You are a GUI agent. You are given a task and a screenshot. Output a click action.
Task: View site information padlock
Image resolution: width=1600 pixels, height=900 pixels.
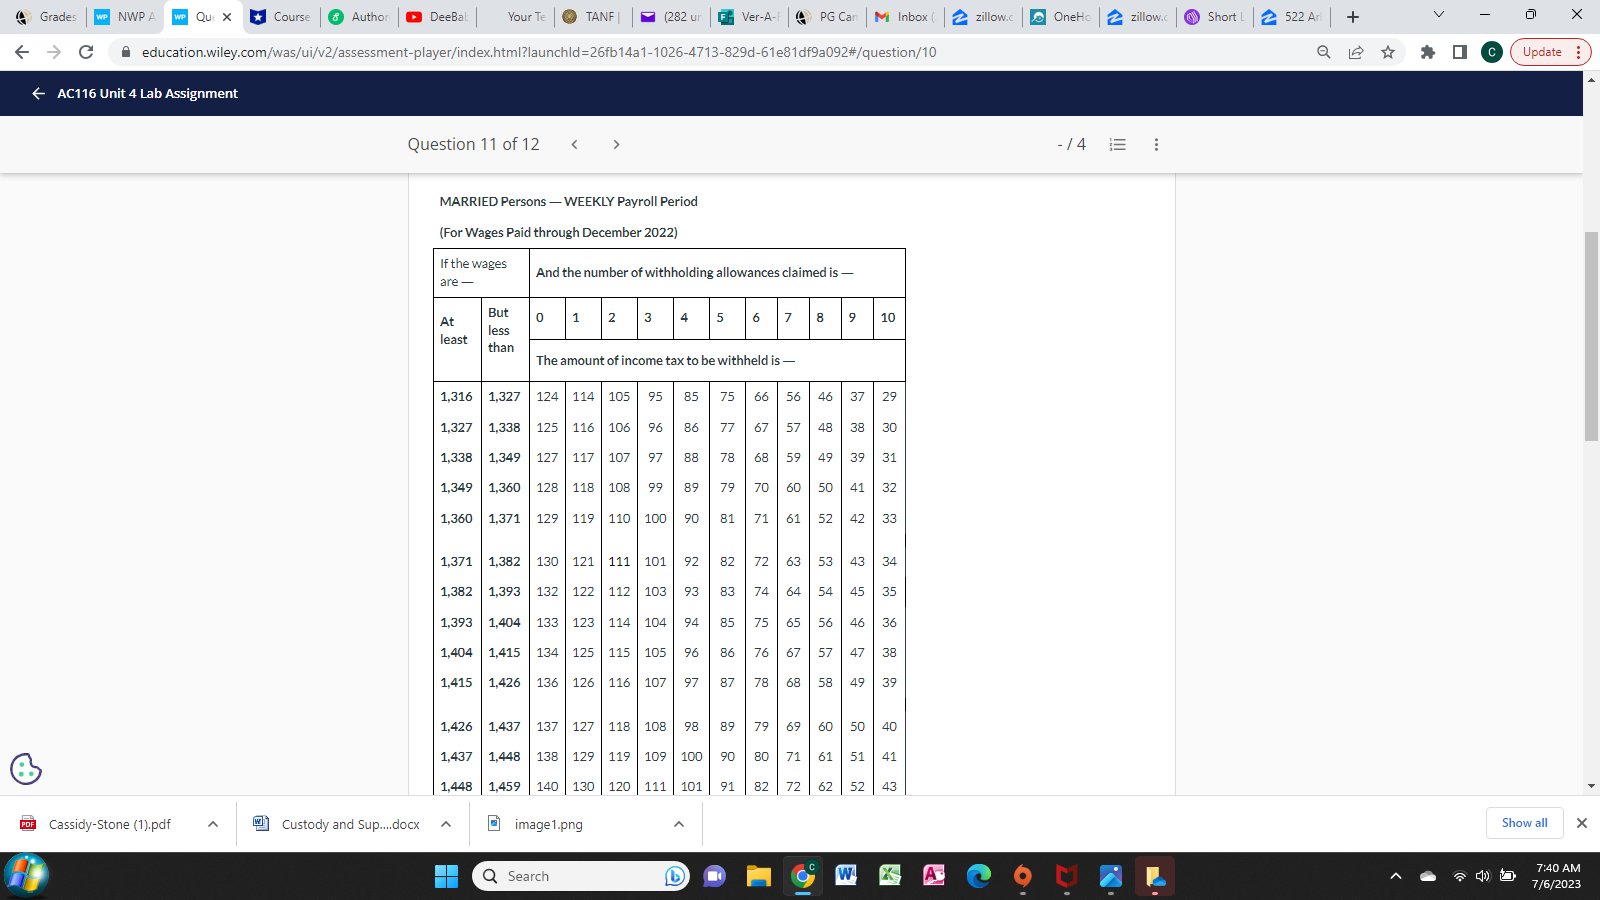coord(126,52)
